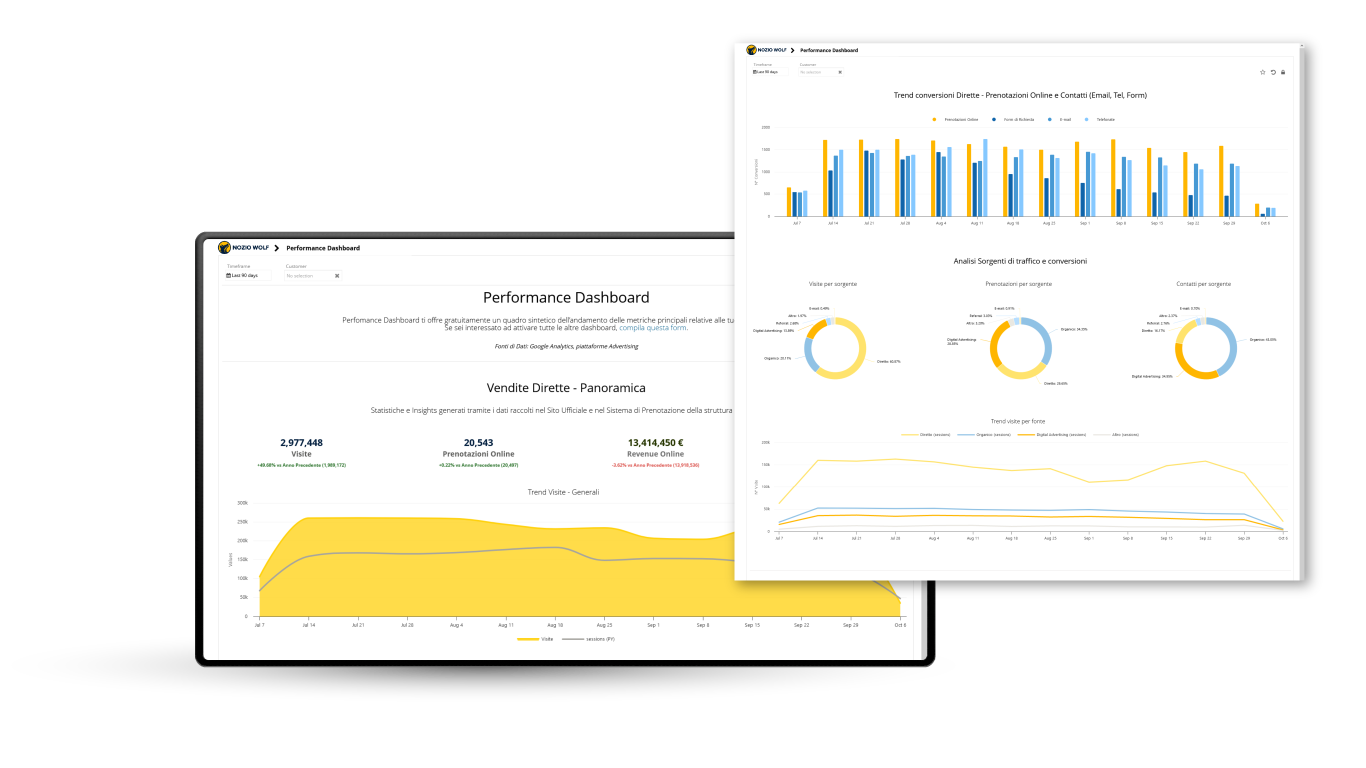Select Performance Dashboard breadcrumb in left dashboard
Image resolution: width=1366 pixels, height=768 pixels.
point(323,248)
